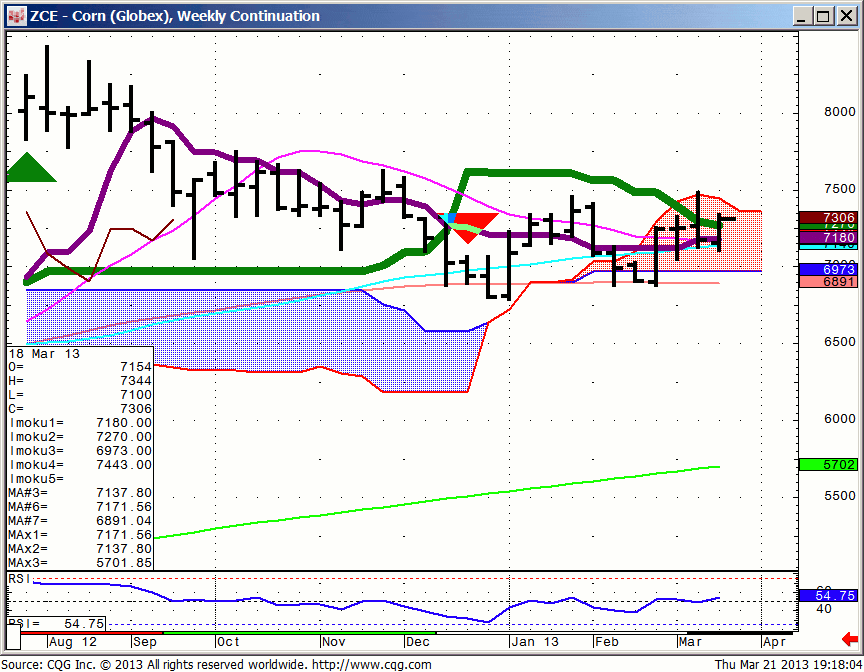Click the 6500 price axis label
Image resolution: width=864 pixels, height=672 pixels.
coord(840,342)
